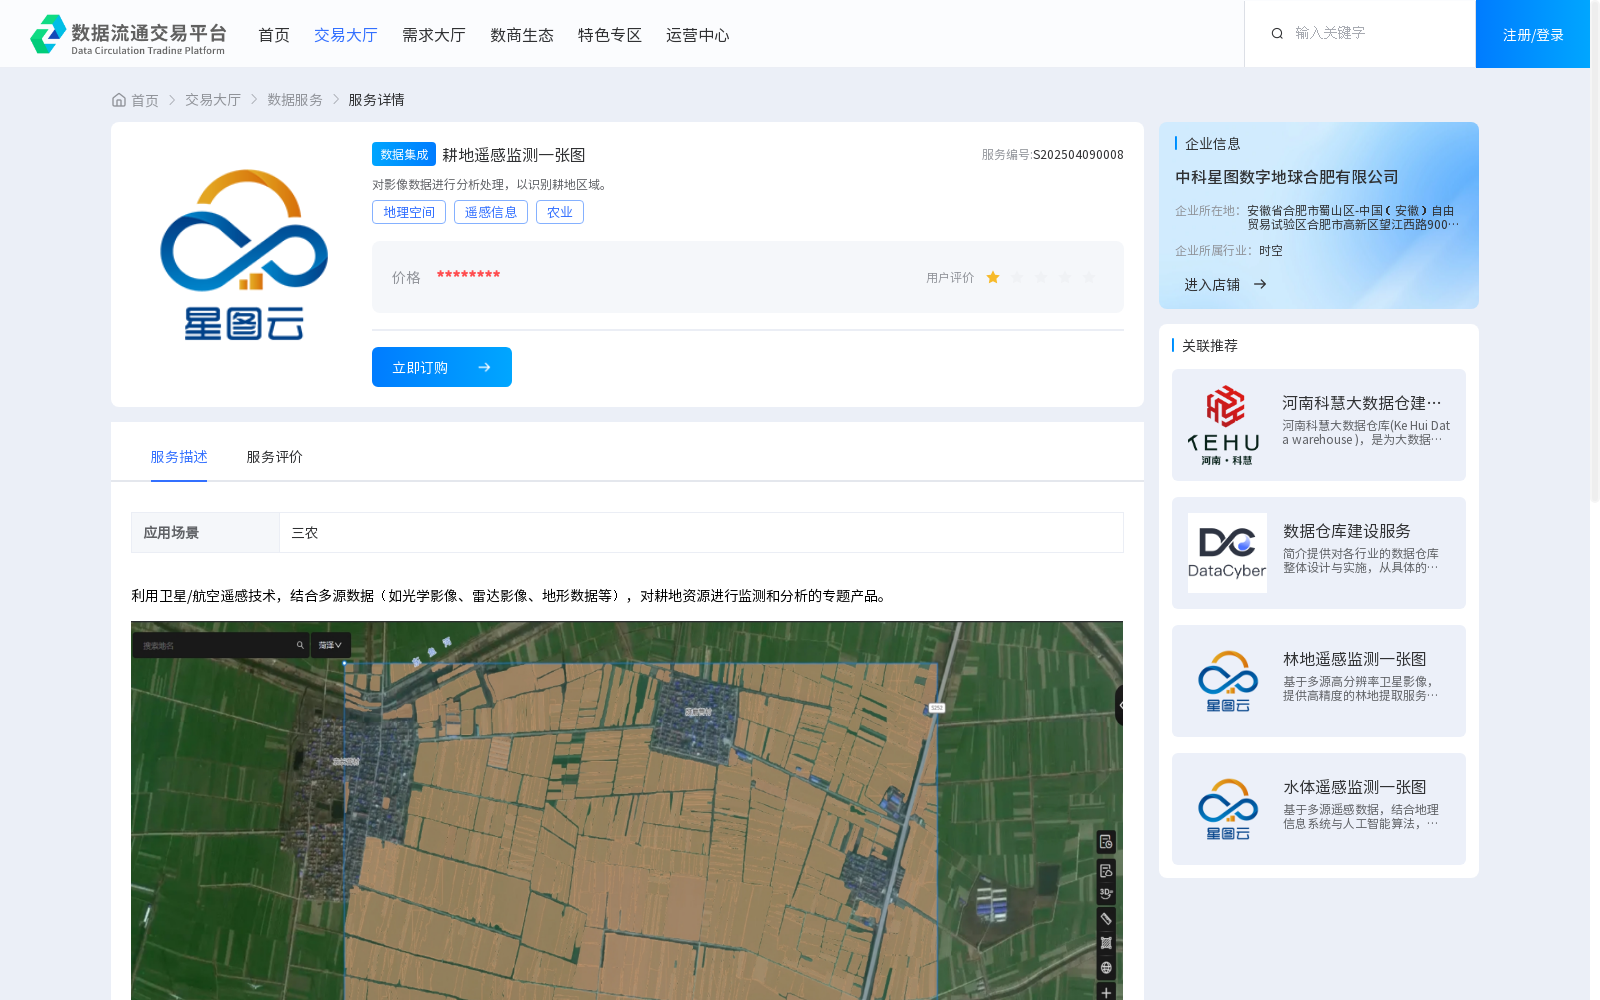Screen dimensions: 1600x1000
Task: Click the 数据集成 badge
Action: pos(404,154)
